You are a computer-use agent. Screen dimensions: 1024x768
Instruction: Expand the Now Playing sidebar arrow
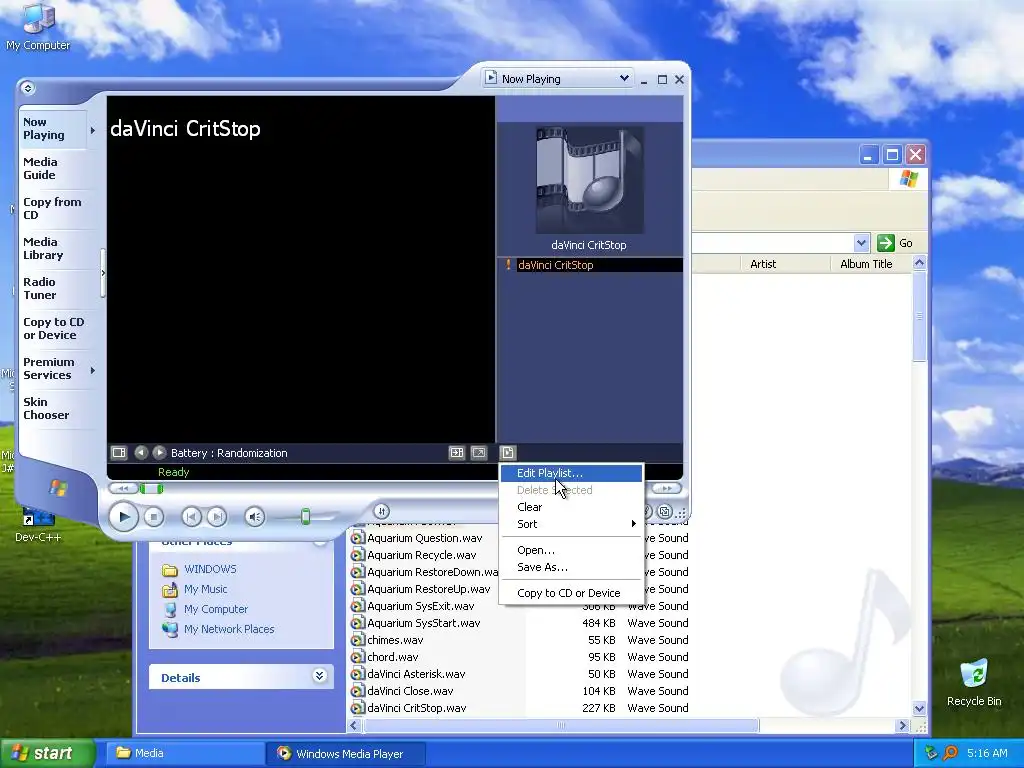coord(93,131)
